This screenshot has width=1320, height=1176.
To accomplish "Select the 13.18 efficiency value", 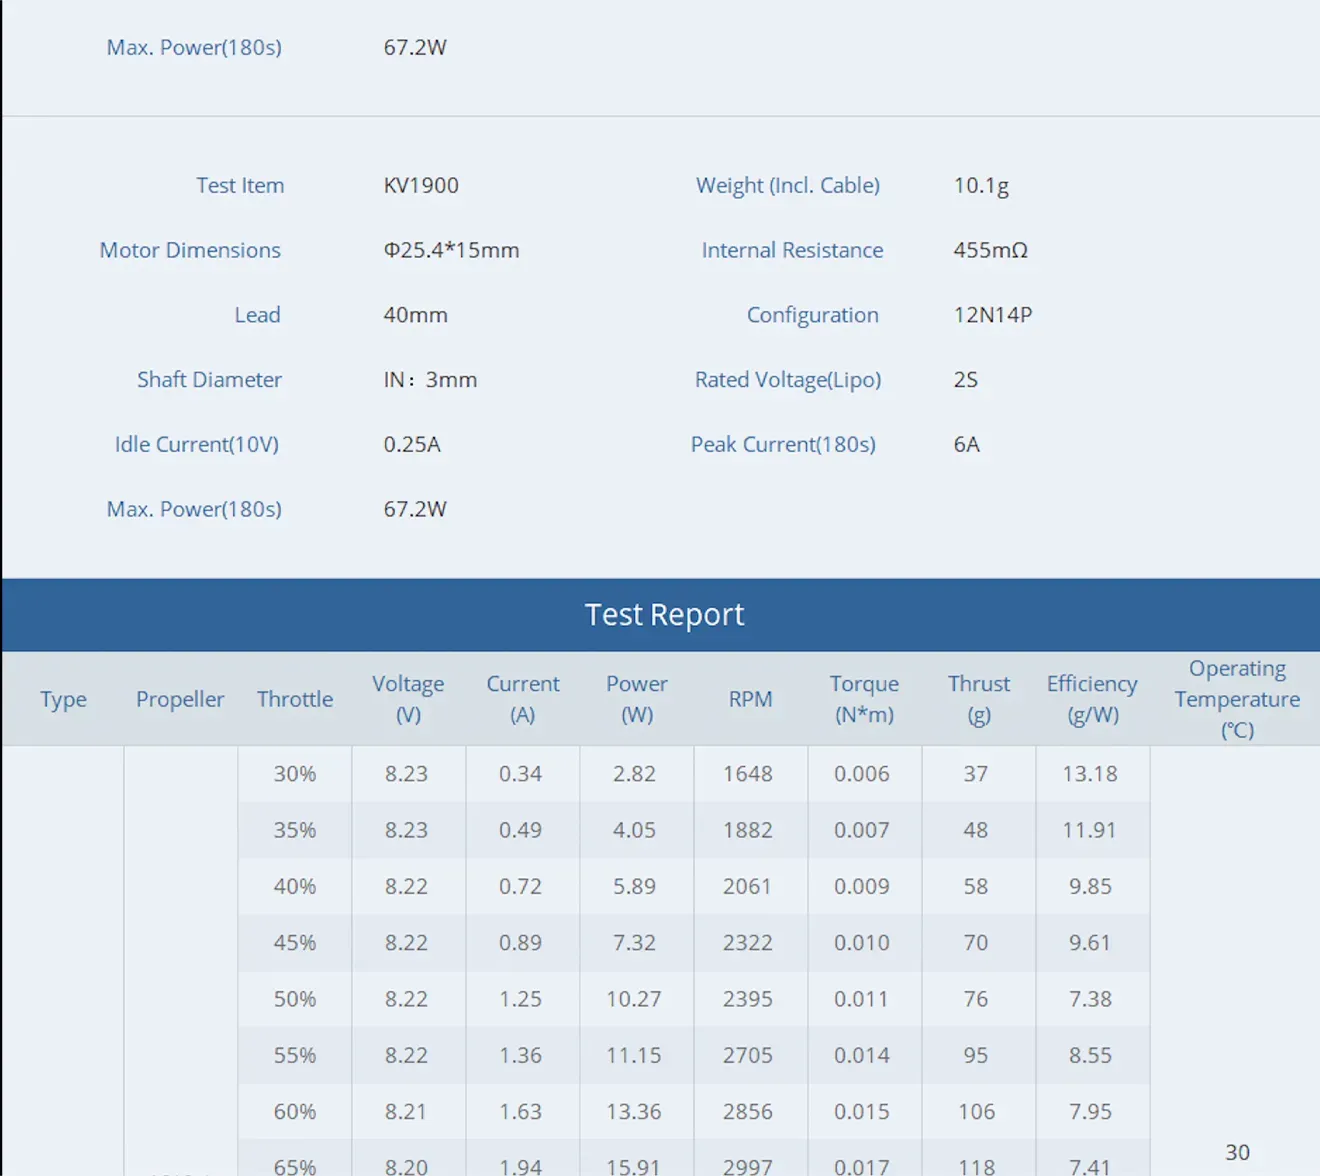I will [1090, 774].
